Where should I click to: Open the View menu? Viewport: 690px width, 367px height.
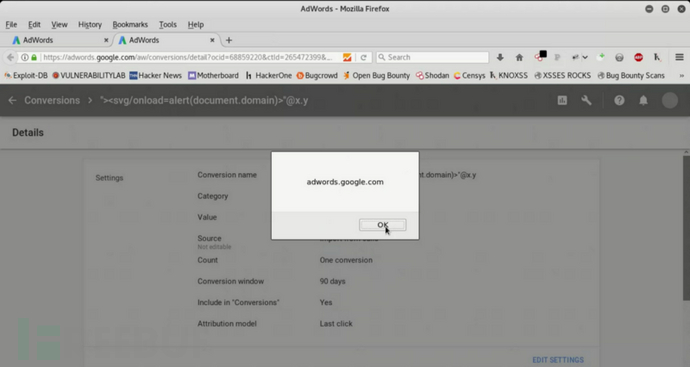(59, 25)
